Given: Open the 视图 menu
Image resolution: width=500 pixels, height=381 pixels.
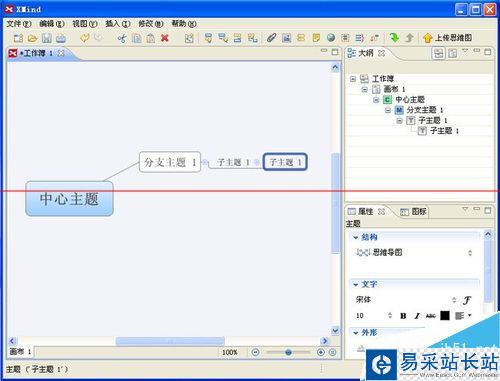Looking at the screenshot, I should (x=85, y=24).
